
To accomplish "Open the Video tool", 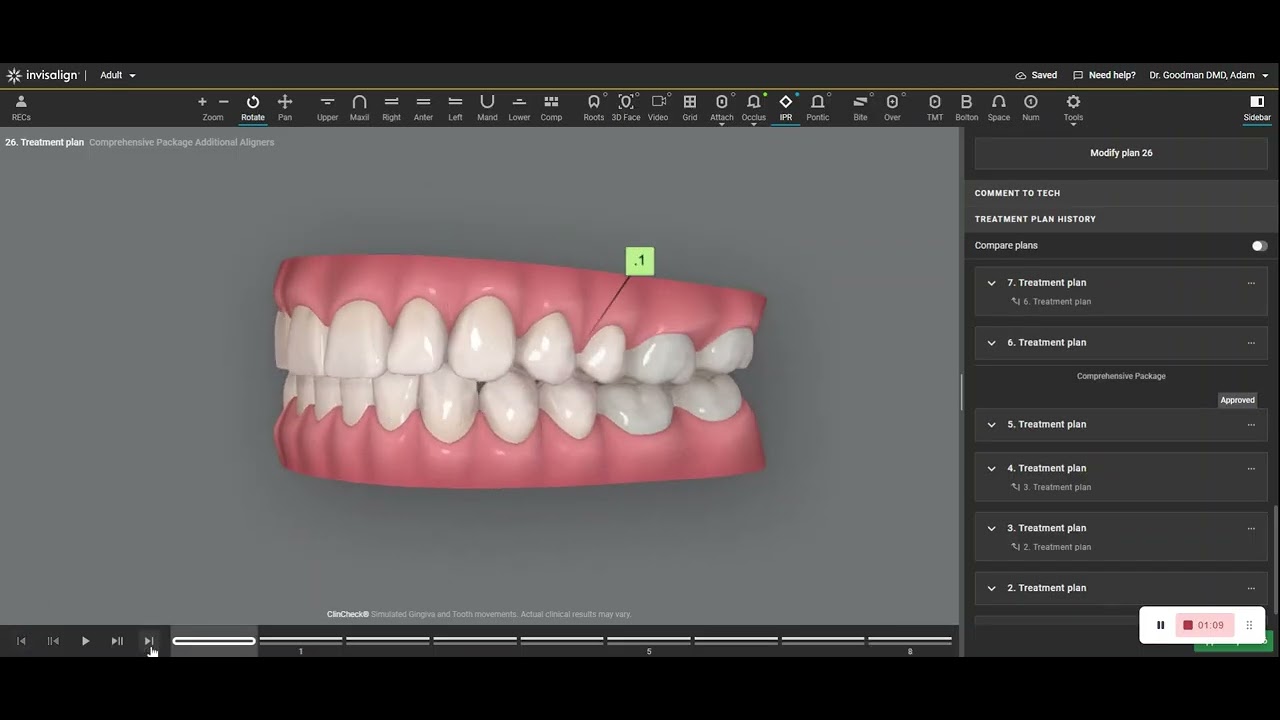I will (x=658, y=108).
